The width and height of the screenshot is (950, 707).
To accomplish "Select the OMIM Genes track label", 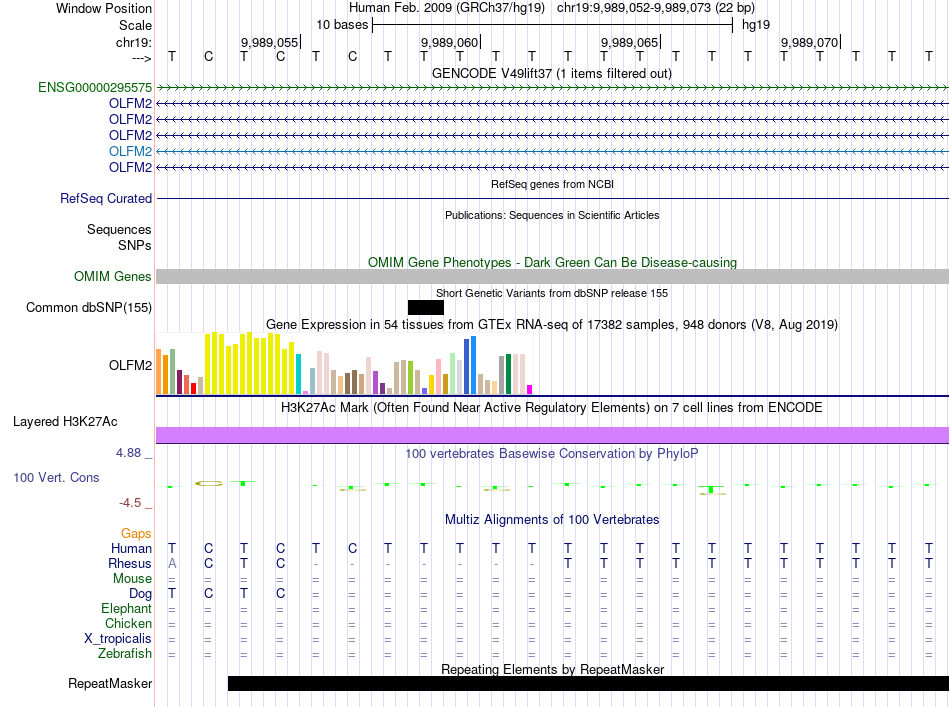I will (x=113, y=277).
